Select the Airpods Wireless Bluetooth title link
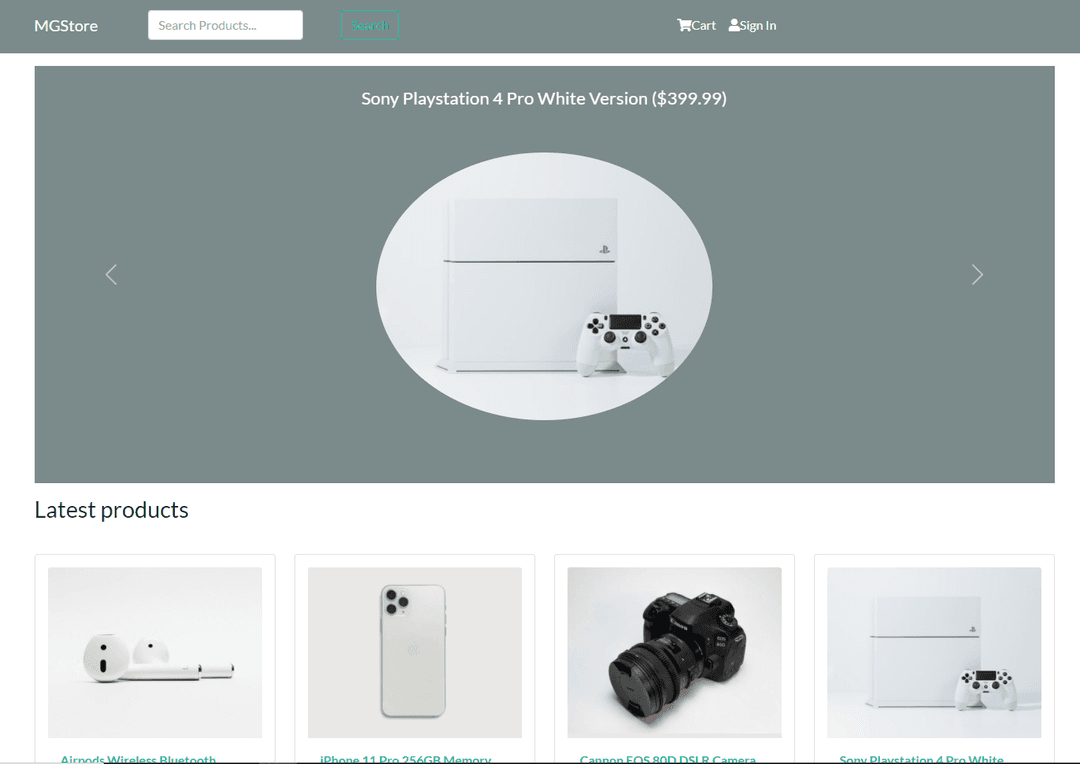 pyautogui.click(x=138, y=758)
